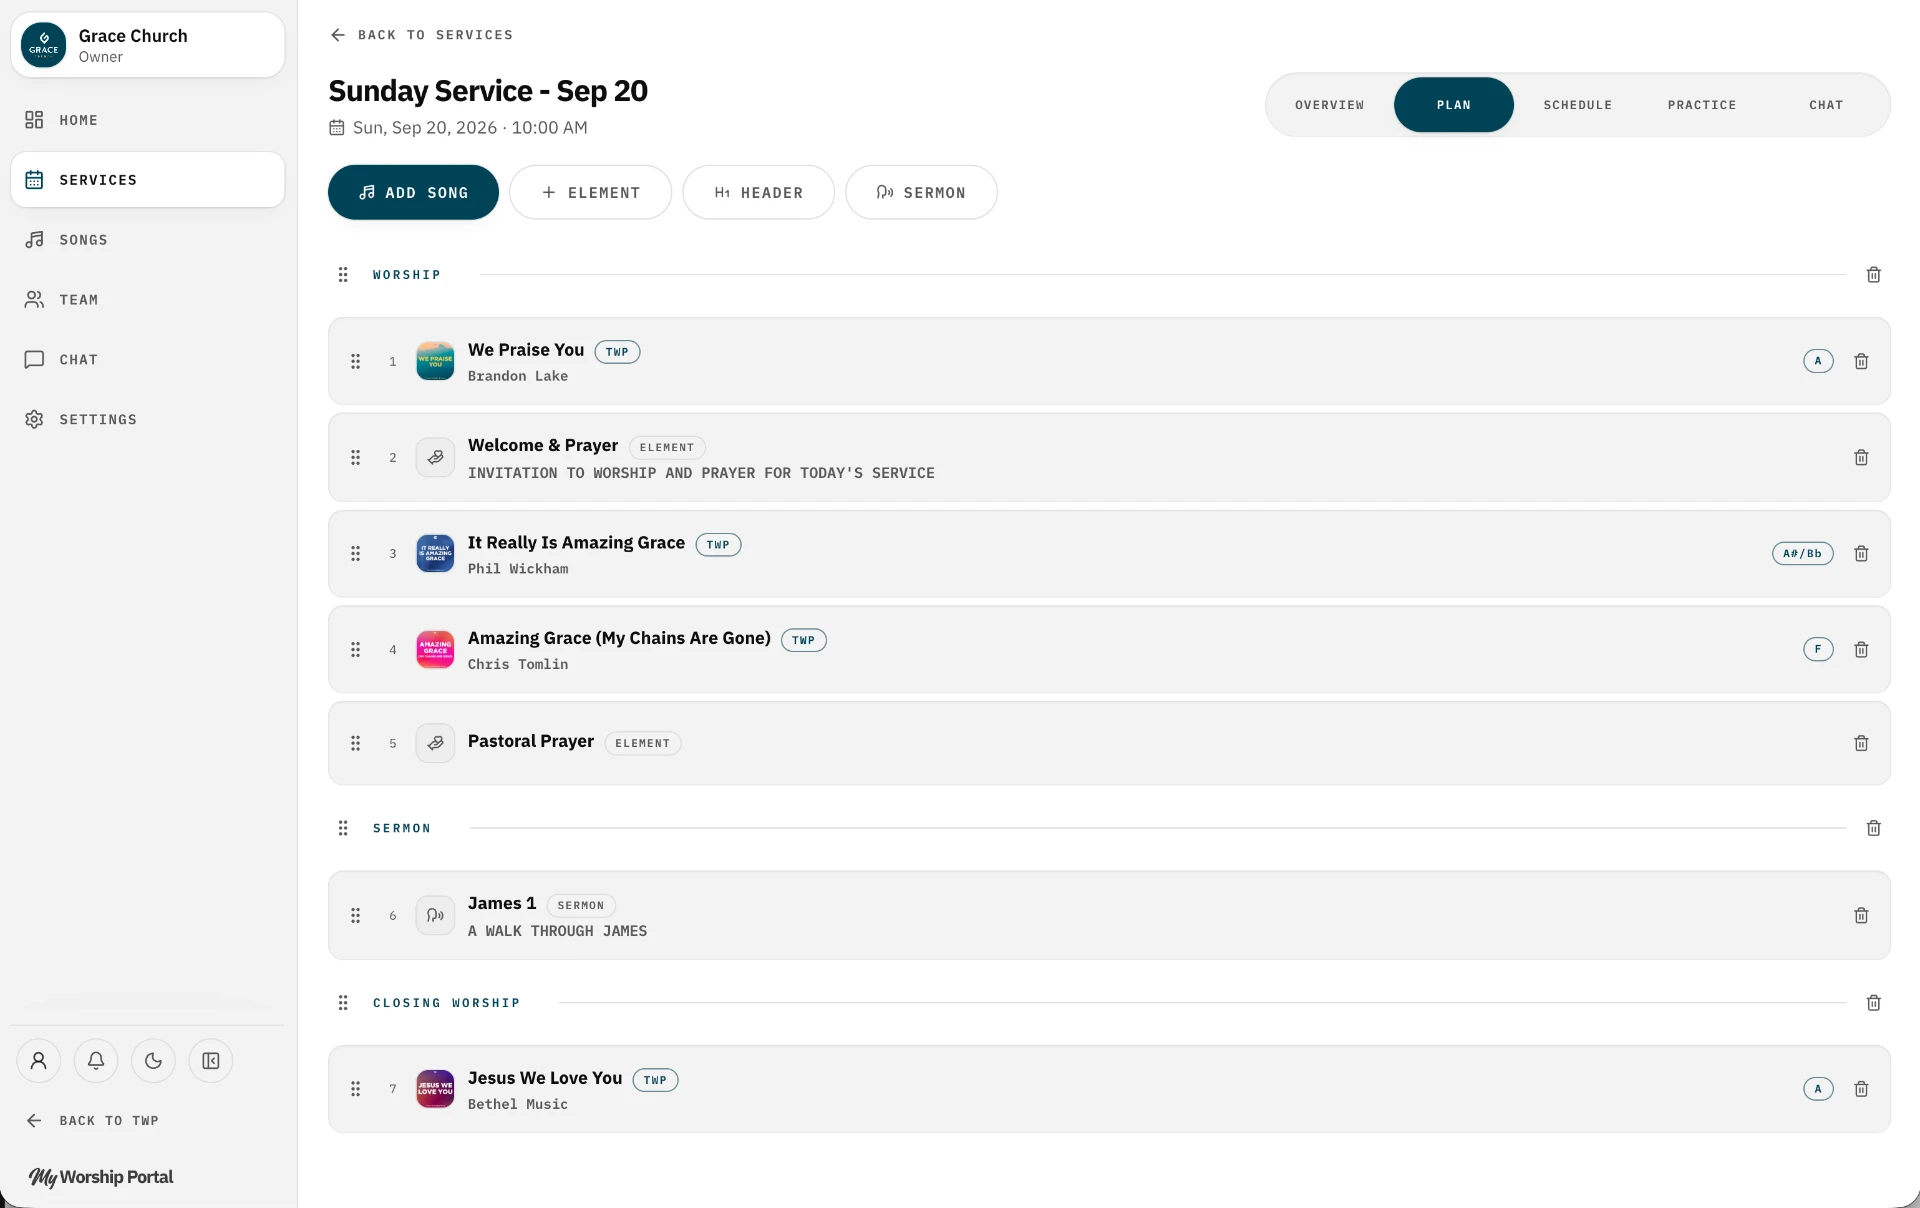Delete the Closing Worship header
This screenshot has height=1208, width=1920.
(1873, 1002)
